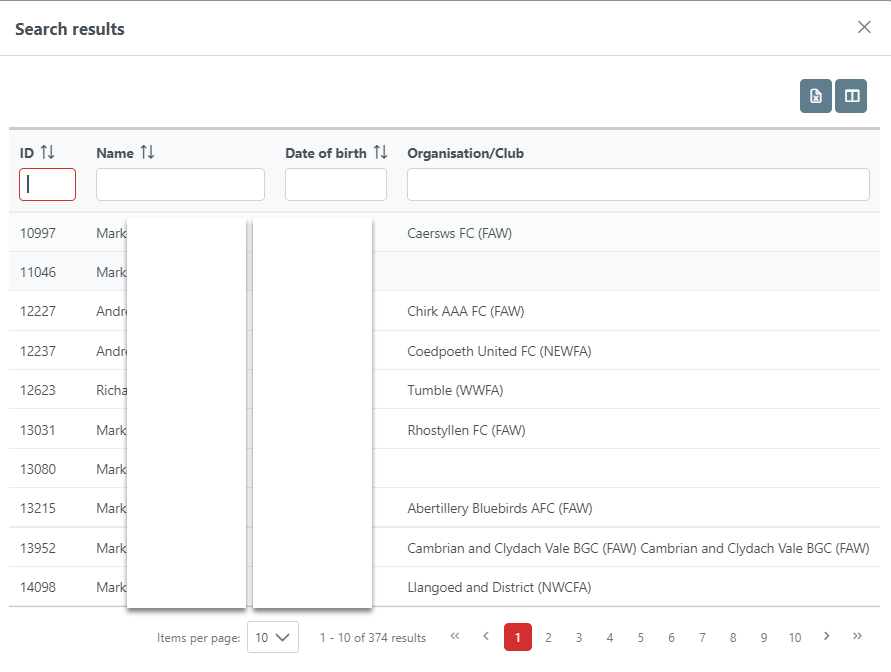Go to the next page arrow

point(826,636)
